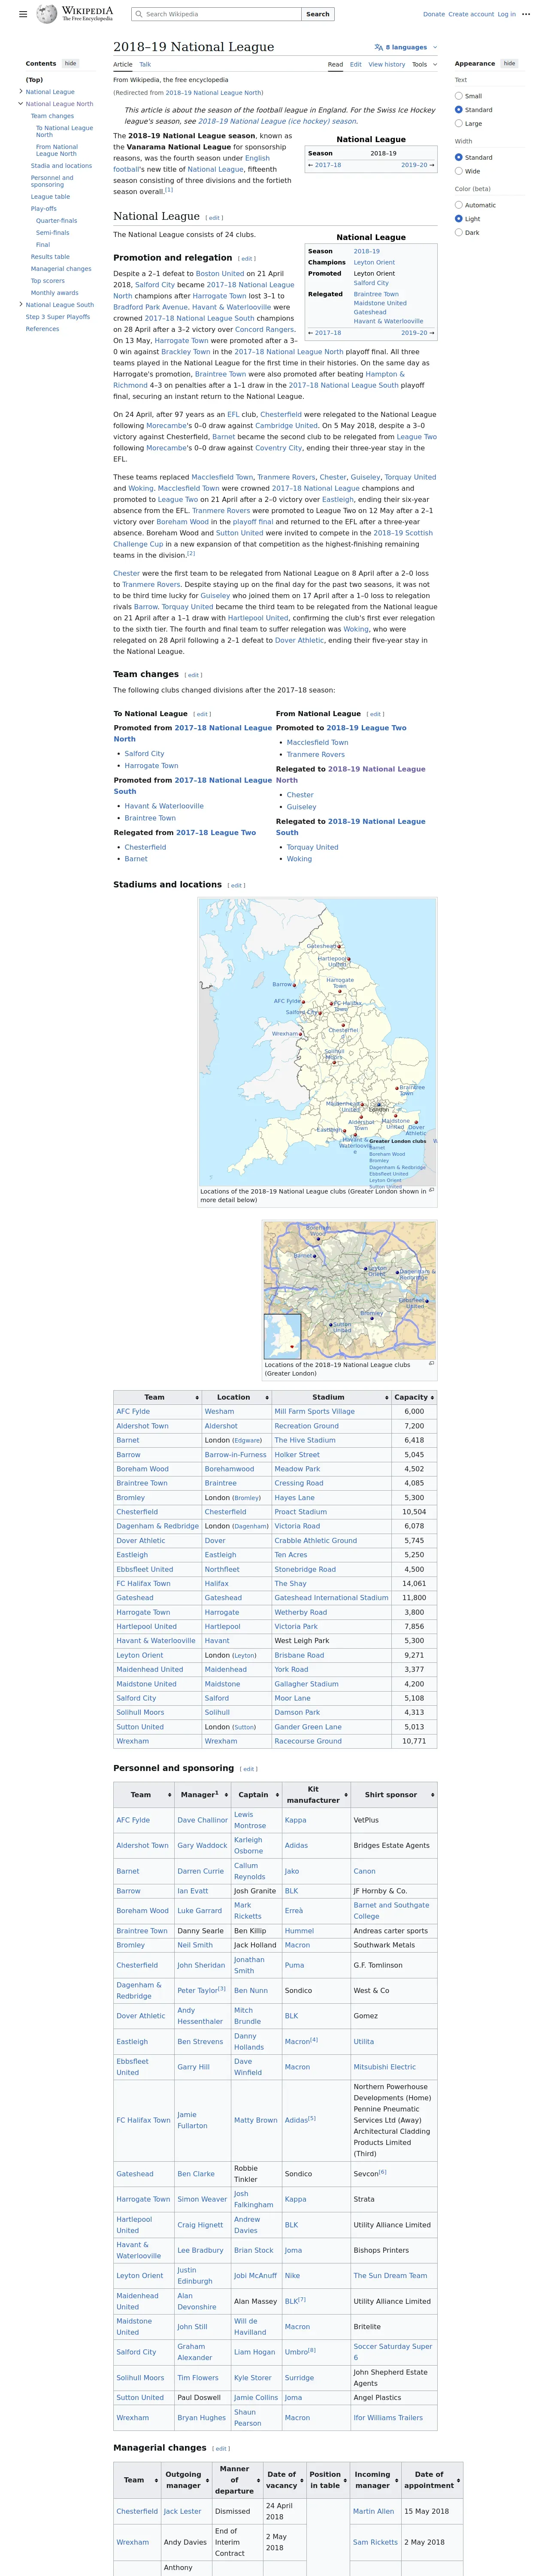This screenshot has width=551, height=2576.
Task: Jump to Step 3 Super Playoffs in contents
Action: click(x=57, y=317)
